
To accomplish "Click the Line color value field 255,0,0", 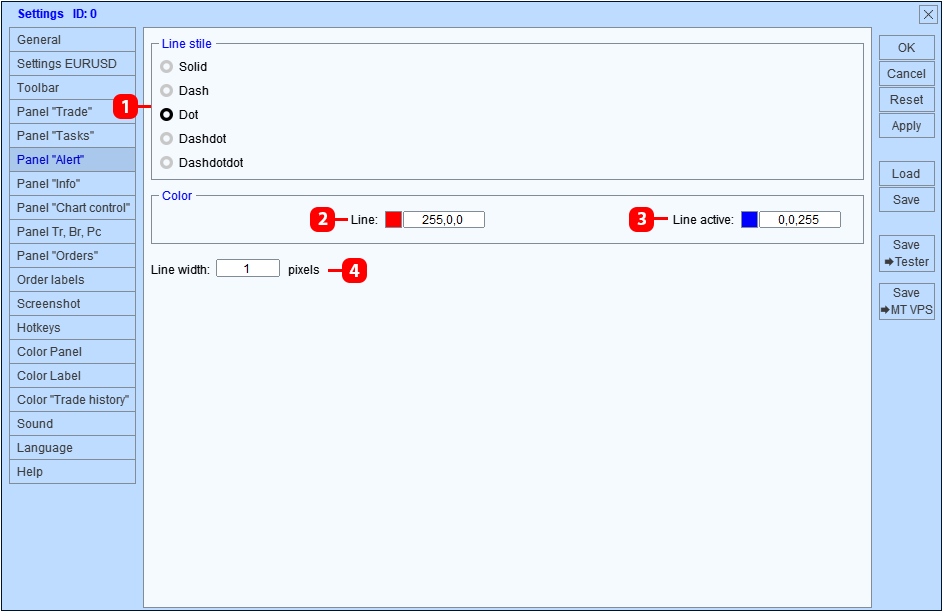I will tap(444, 219).
